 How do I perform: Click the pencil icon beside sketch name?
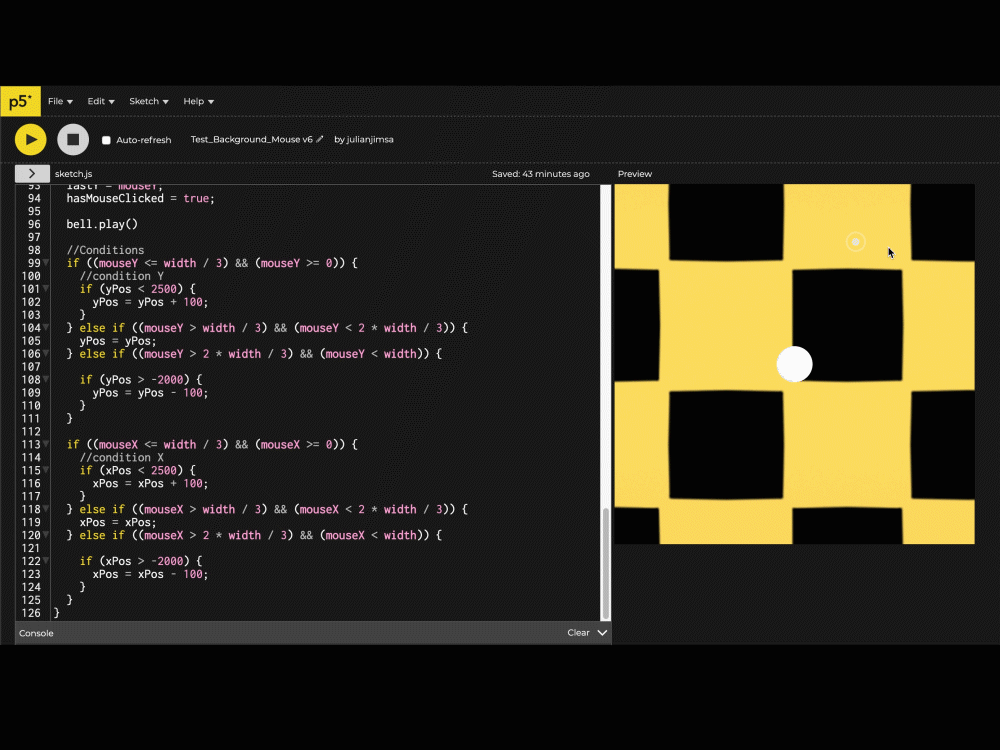(320, 140)
